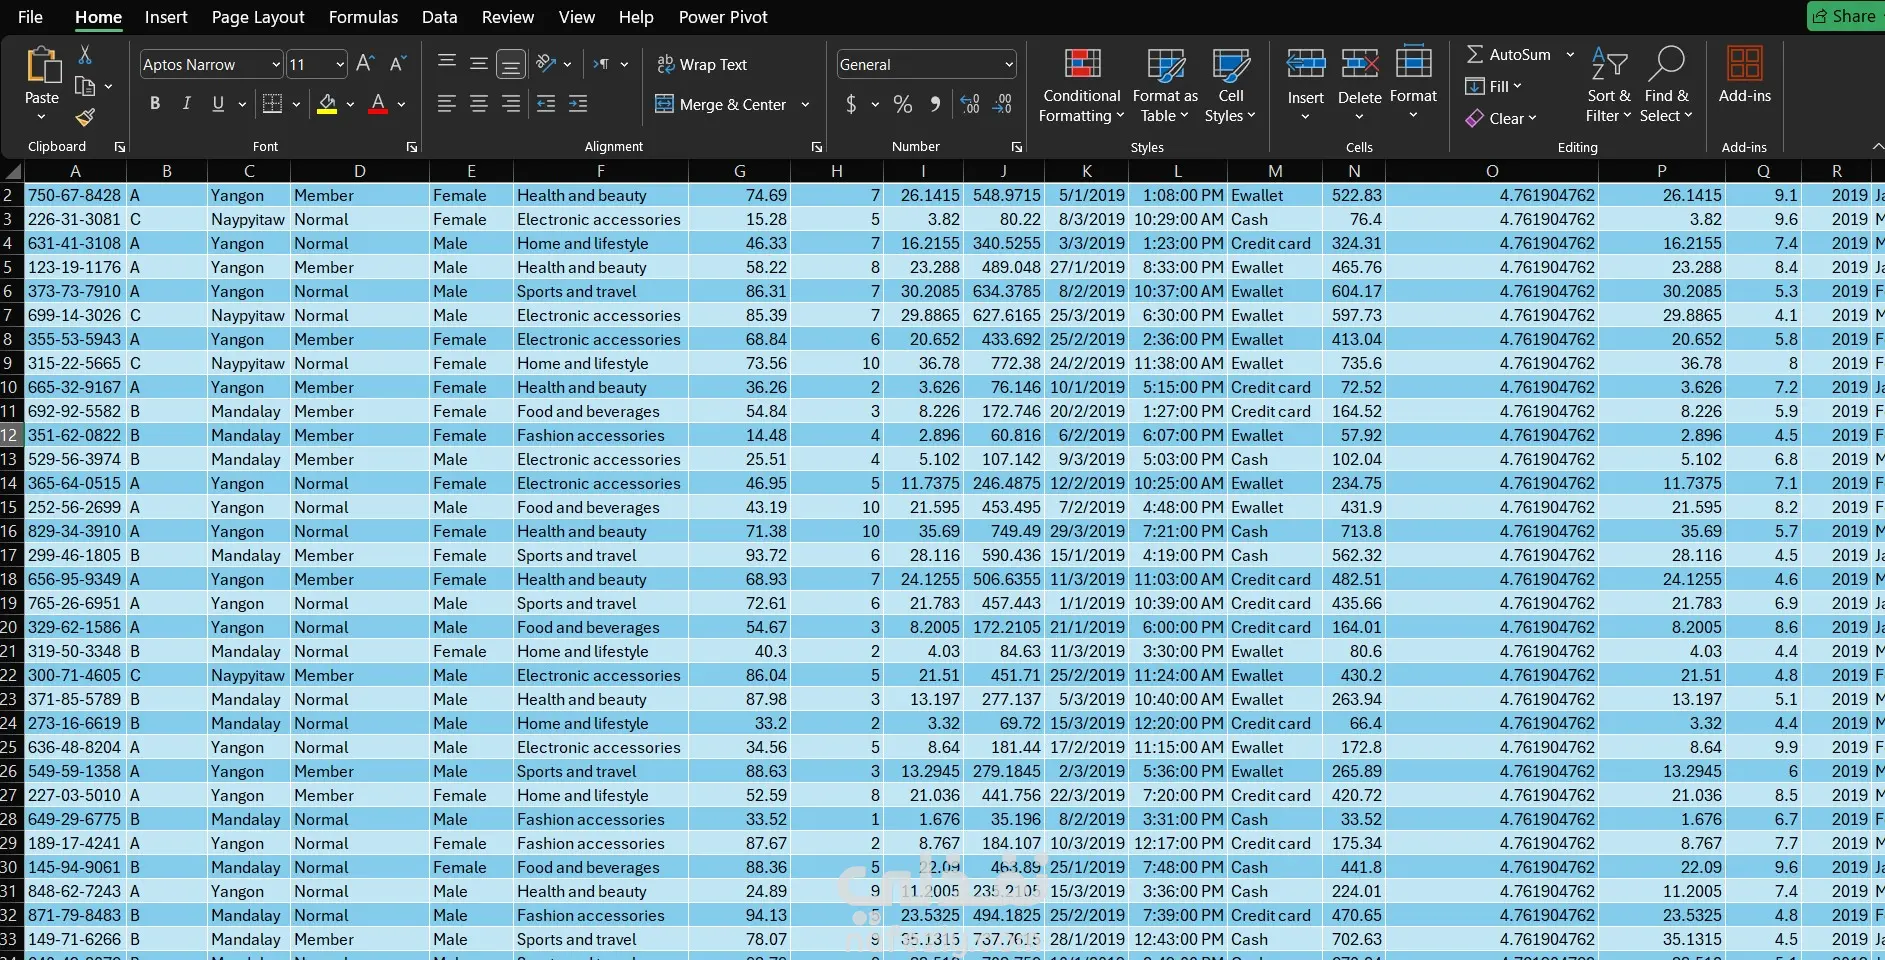Expand the font name dropdown

click(x=276, y=65)
